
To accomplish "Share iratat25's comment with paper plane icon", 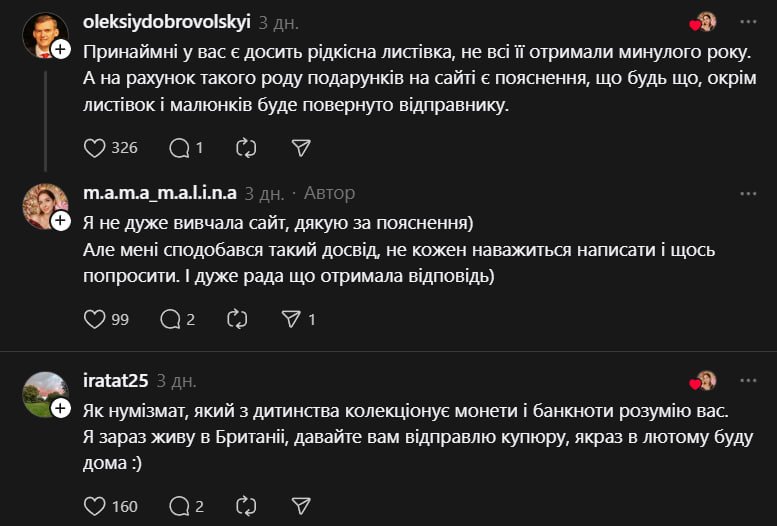I will tap(301, 506).
